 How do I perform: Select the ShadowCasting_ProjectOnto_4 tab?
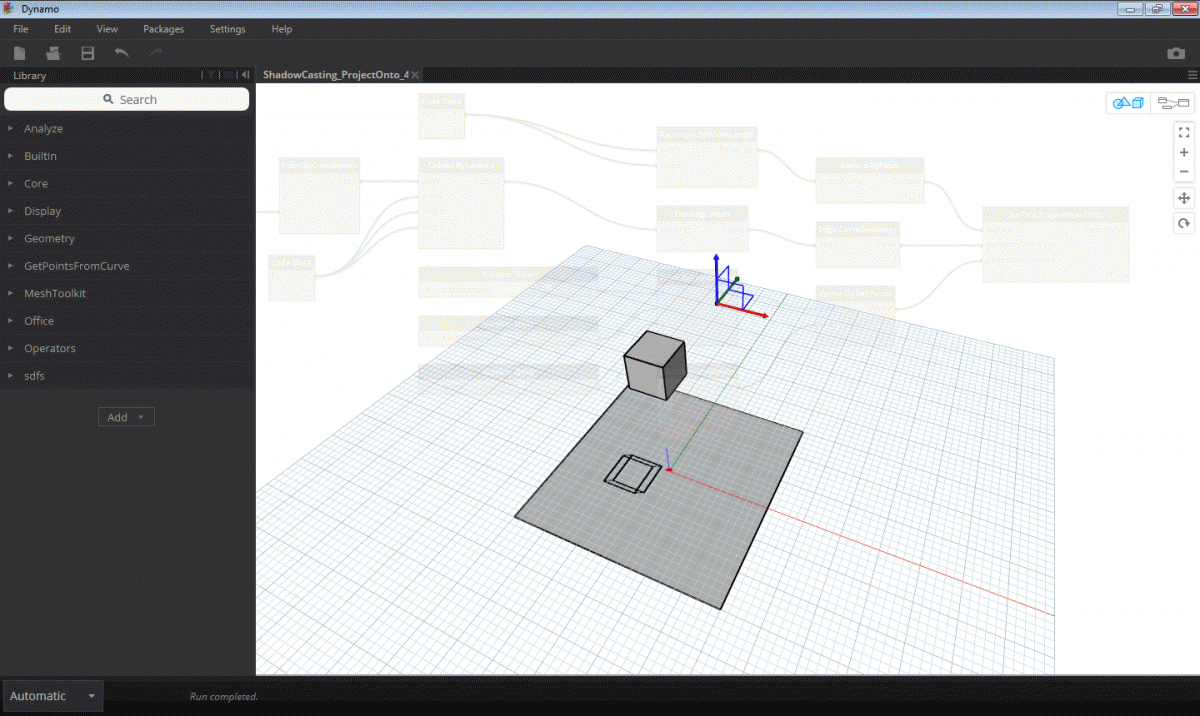(335, 73)
